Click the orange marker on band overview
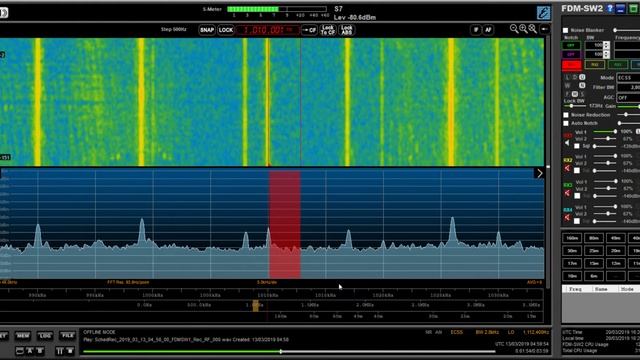 [256, 305]
